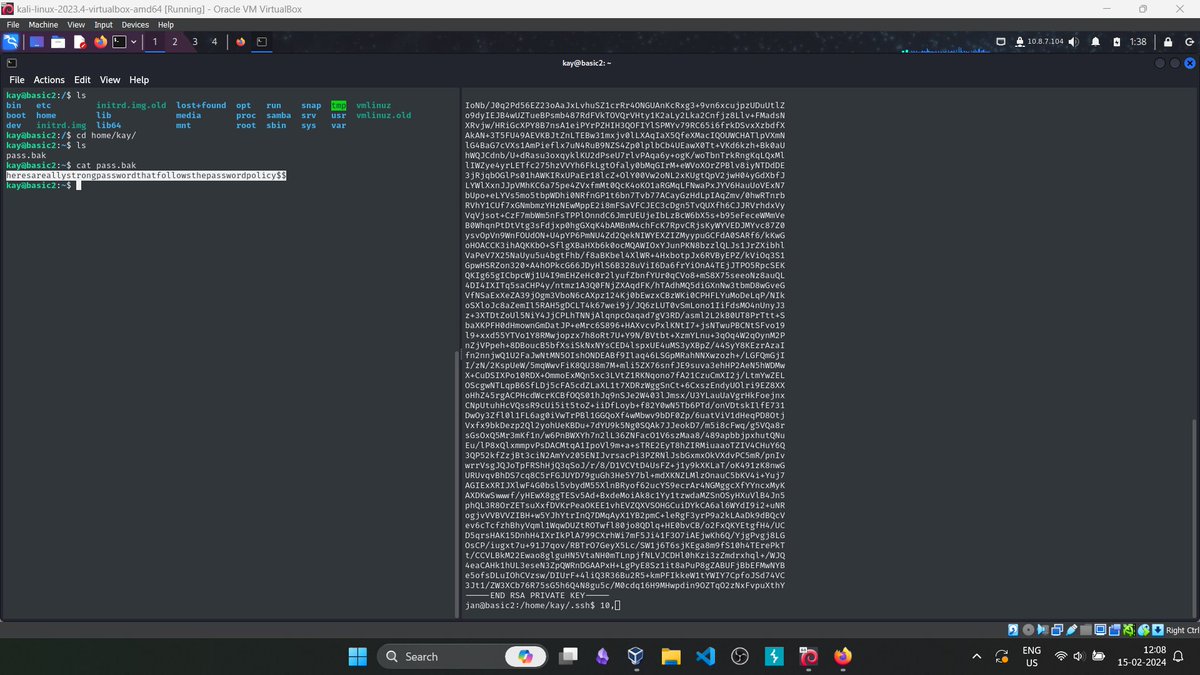Open Visual Studio Code from Windows taskbar
This screenshot has height=675, width=1200.
coord(705,656)
